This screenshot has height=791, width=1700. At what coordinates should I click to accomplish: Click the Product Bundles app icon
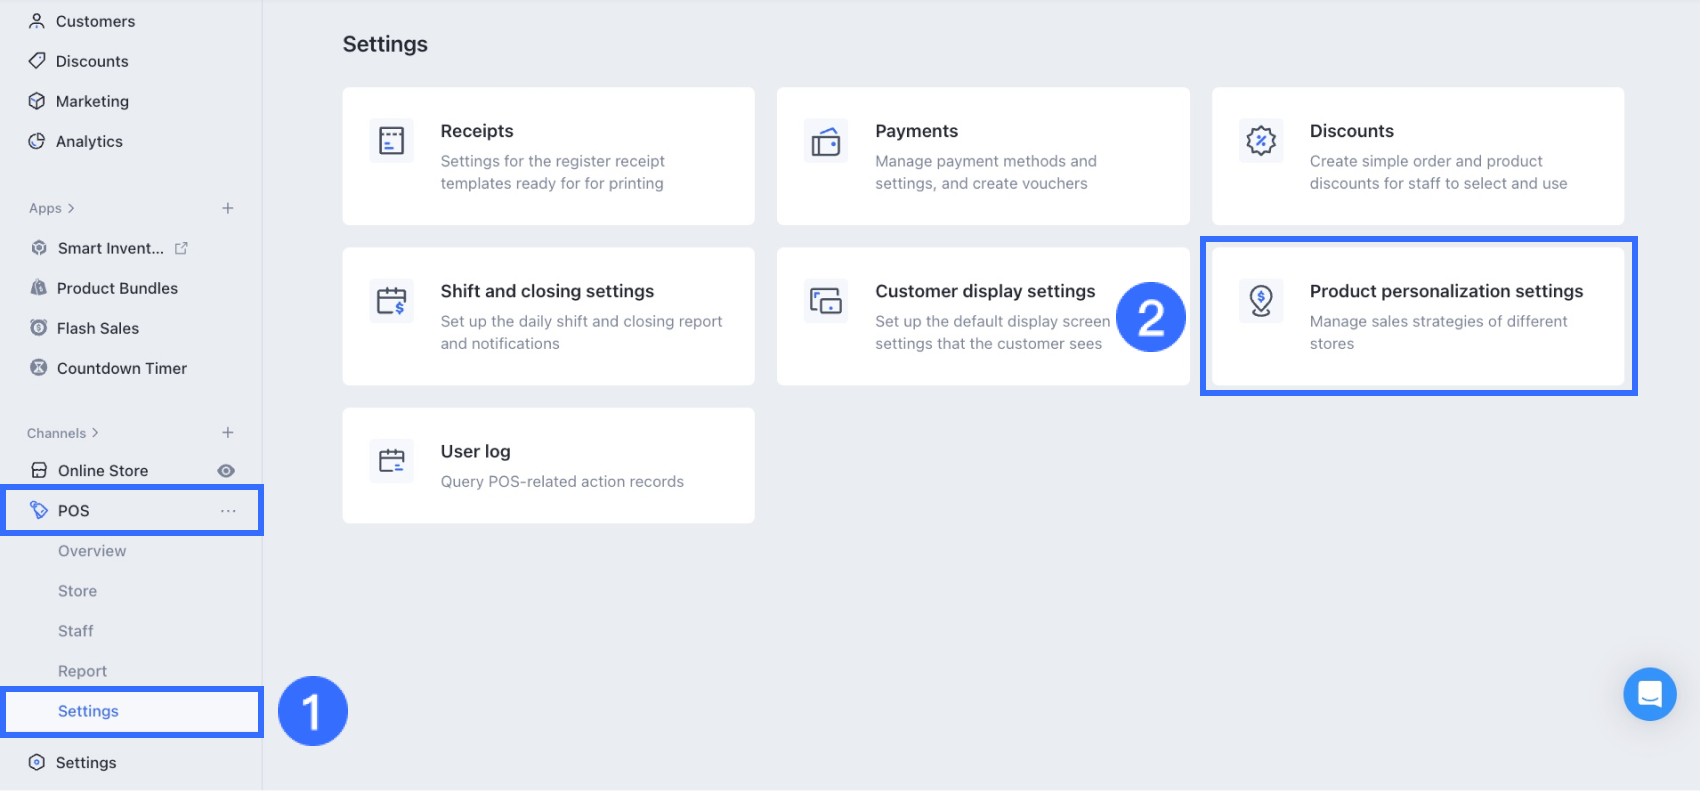tap(39, 288)
